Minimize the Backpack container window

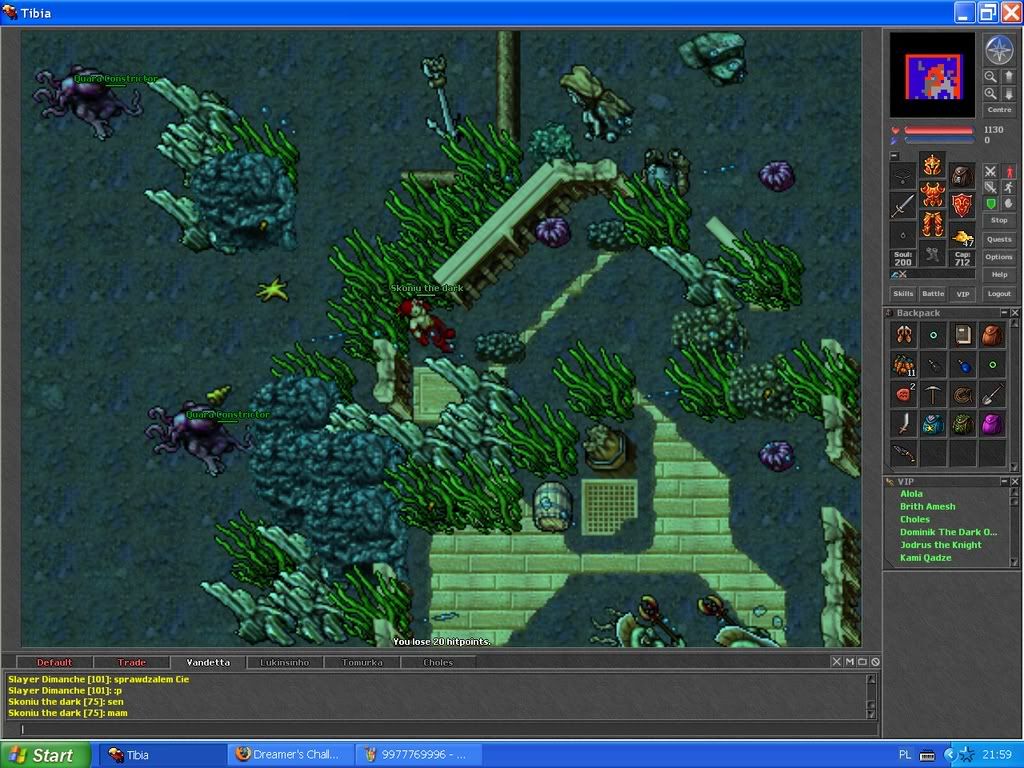click(1004, 313)
